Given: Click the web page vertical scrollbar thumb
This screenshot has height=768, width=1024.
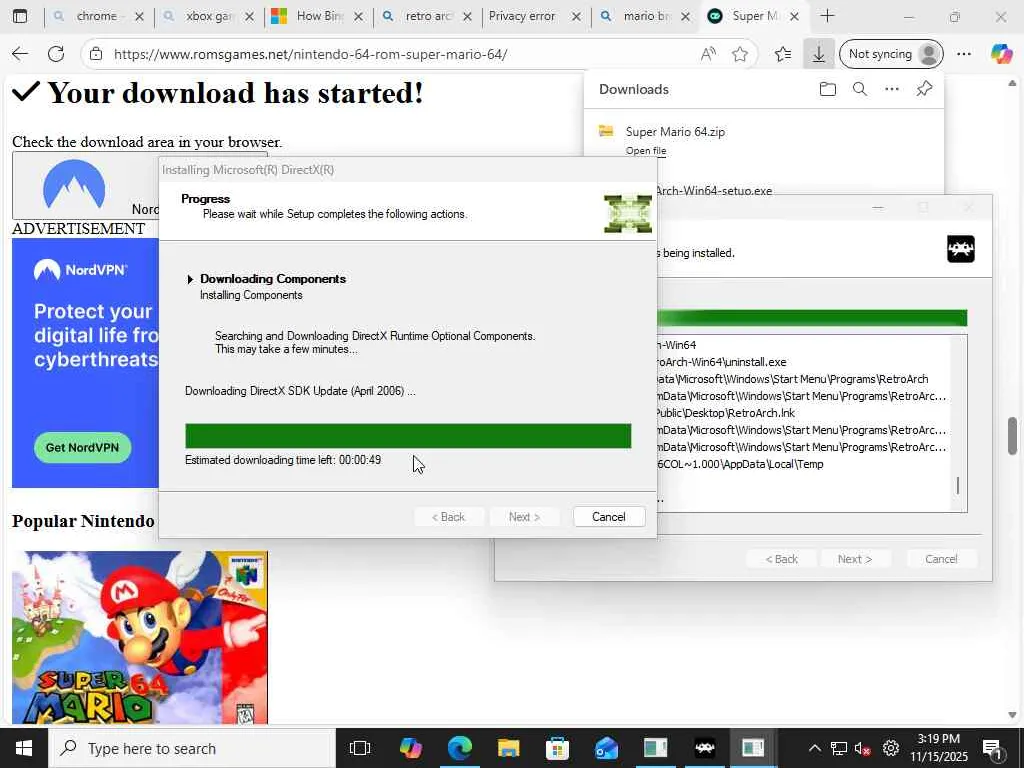Looking at the screenshot, I should (1012, 435).
